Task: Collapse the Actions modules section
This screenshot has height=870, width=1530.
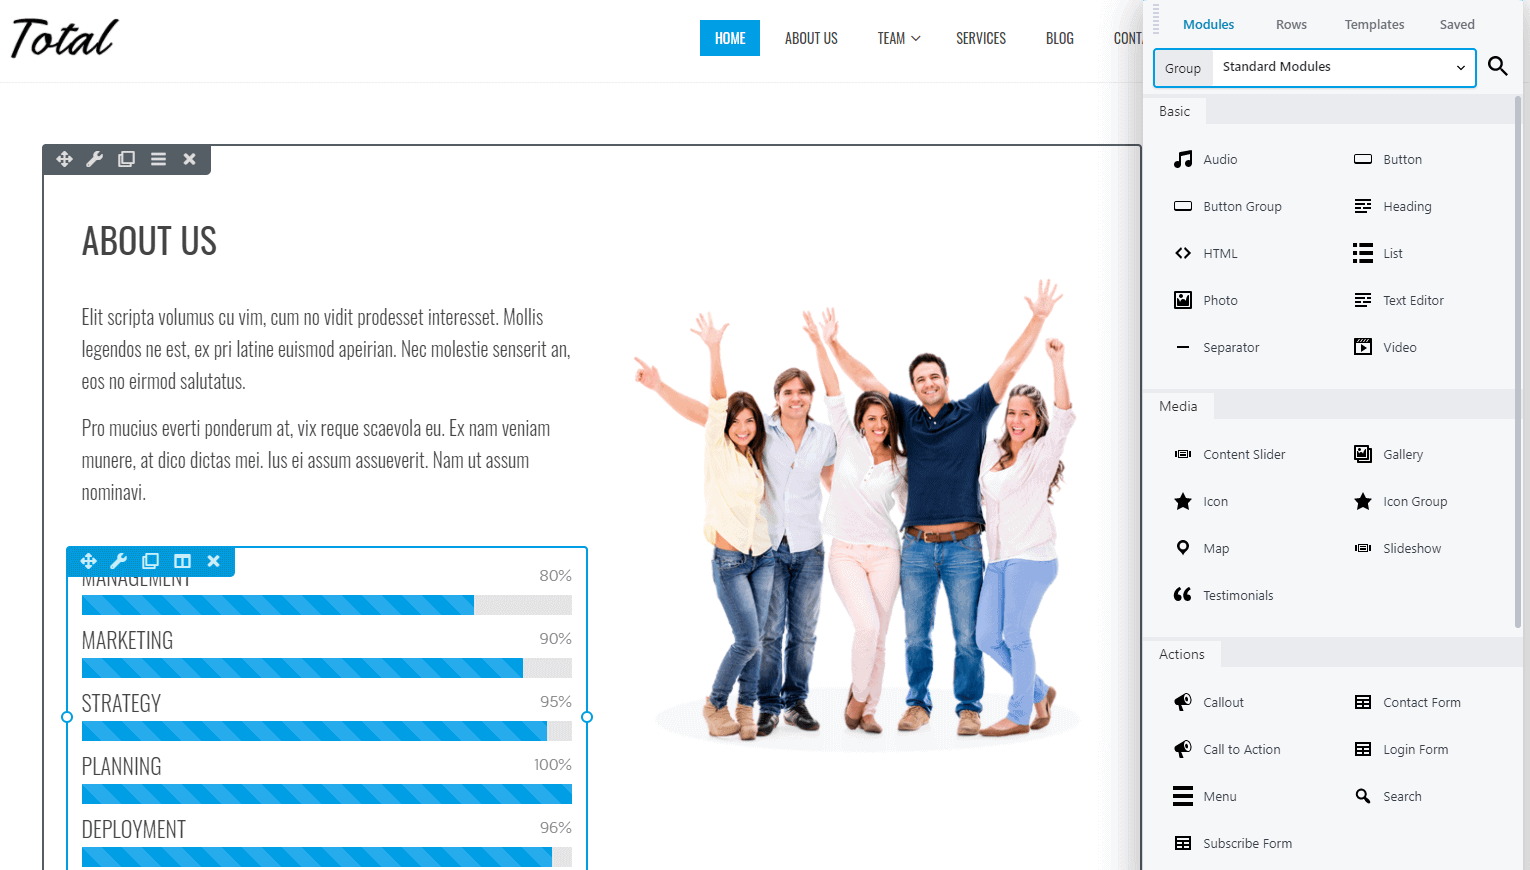Action: pos(1182,654)
